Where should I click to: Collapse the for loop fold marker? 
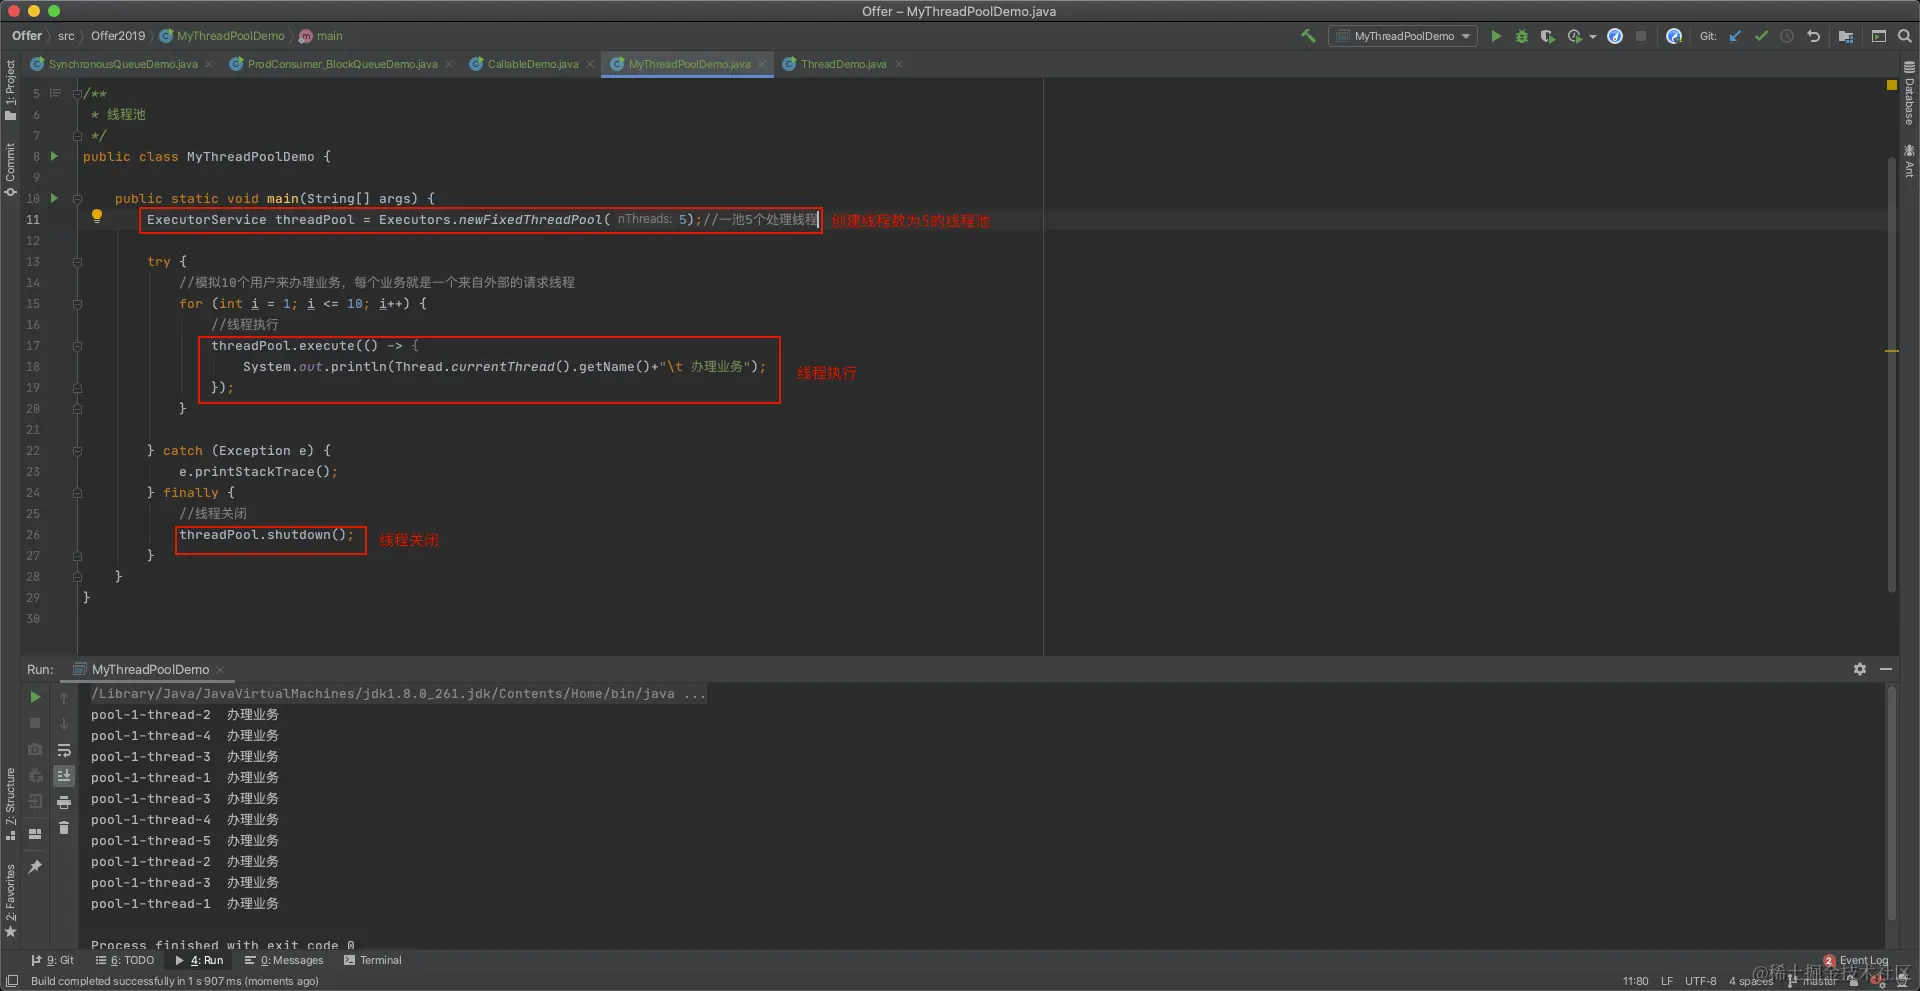(77, 304)
